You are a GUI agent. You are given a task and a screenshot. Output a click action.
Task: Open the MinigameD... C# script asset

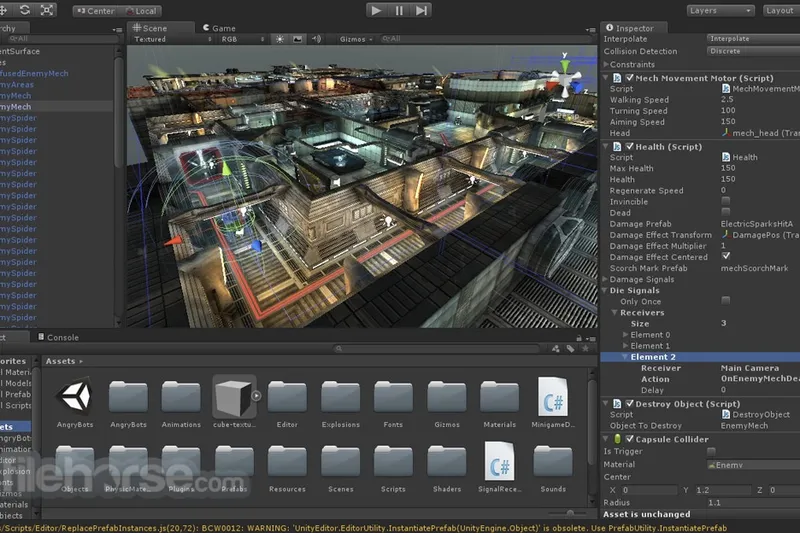pyautogui.click(x=553, y=402)
